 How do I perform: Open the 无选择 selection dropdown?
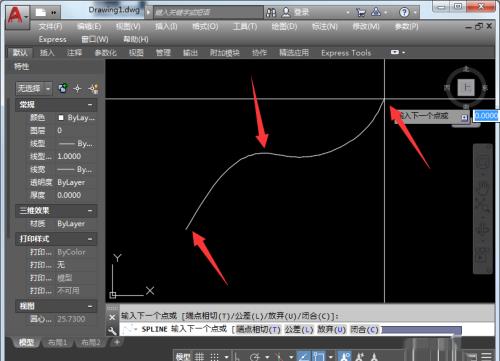pyautogui.click(x=34, y=89)
